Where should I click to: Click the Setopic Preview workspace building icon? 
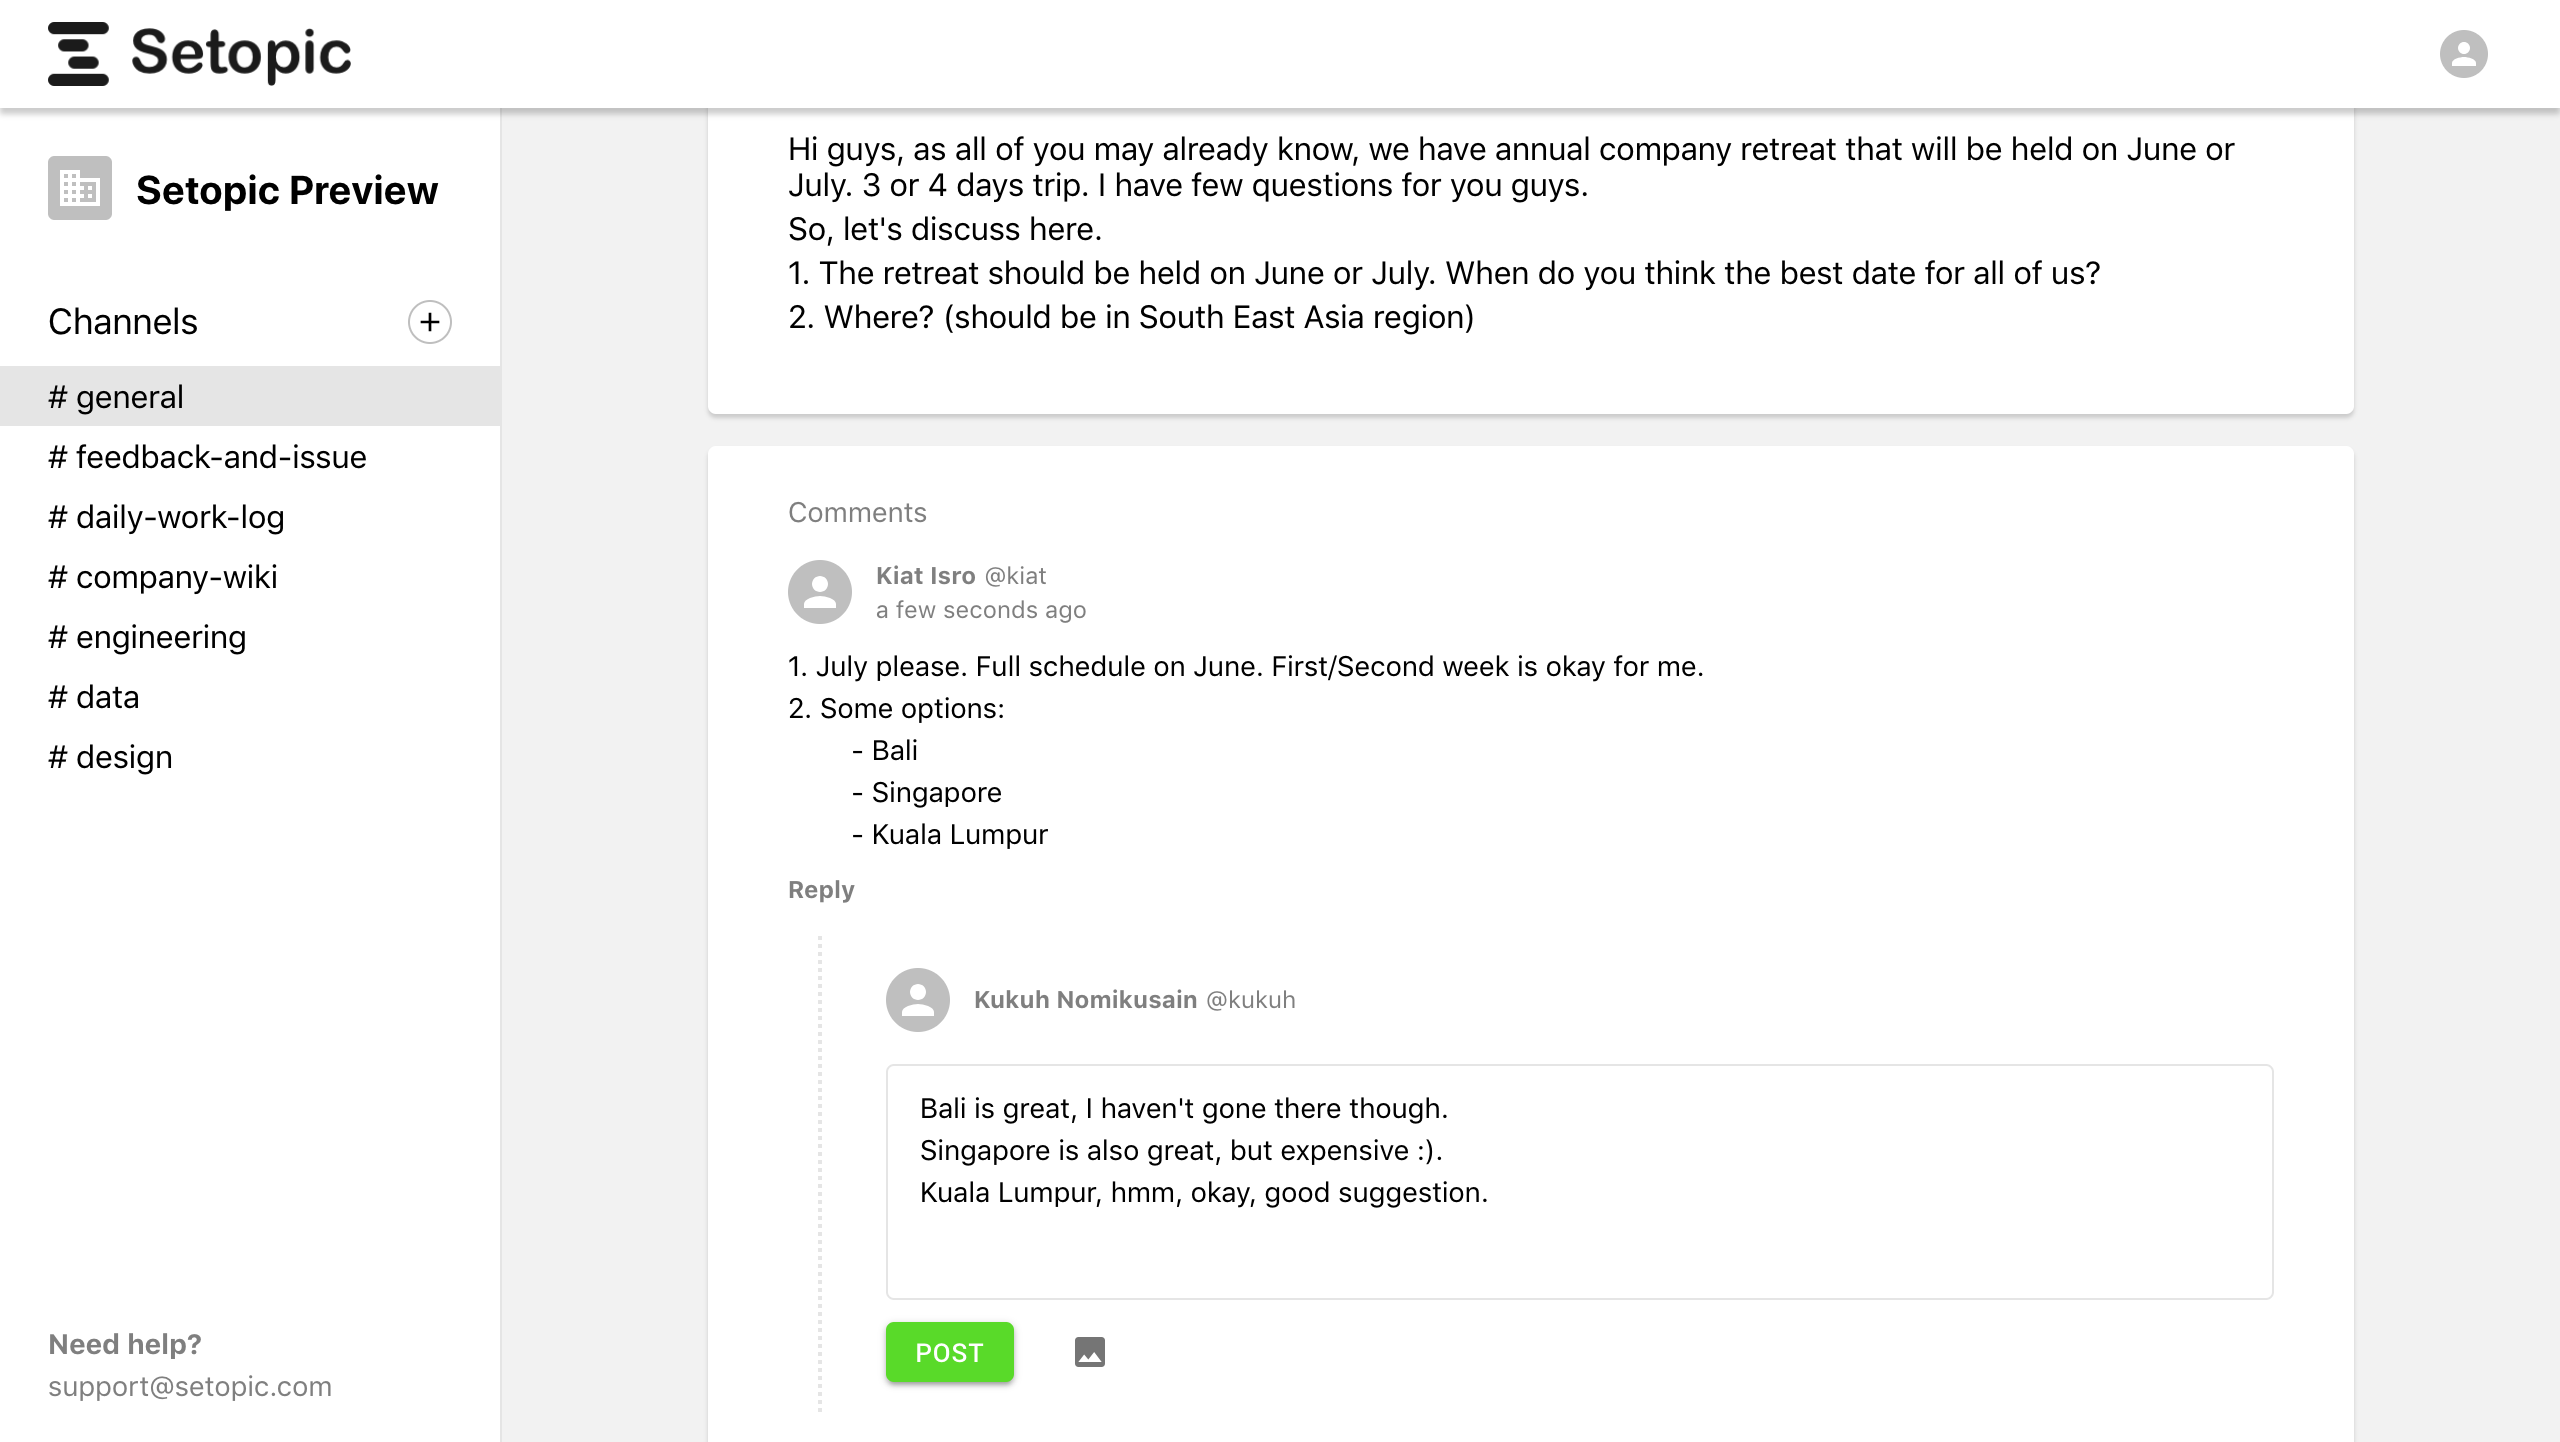[x=80, y=188]
